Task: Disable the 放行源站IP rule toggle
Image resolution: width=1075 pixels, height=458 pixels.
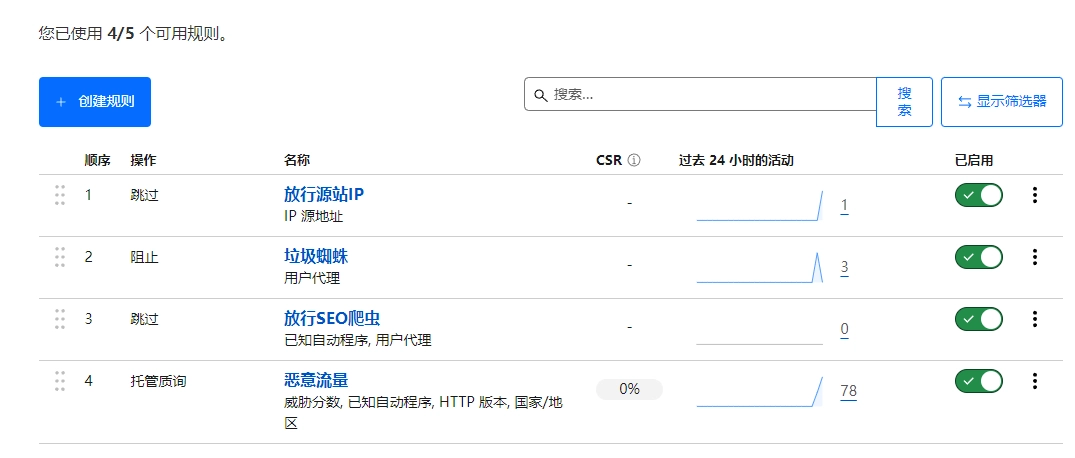Action: click(979, 195)
